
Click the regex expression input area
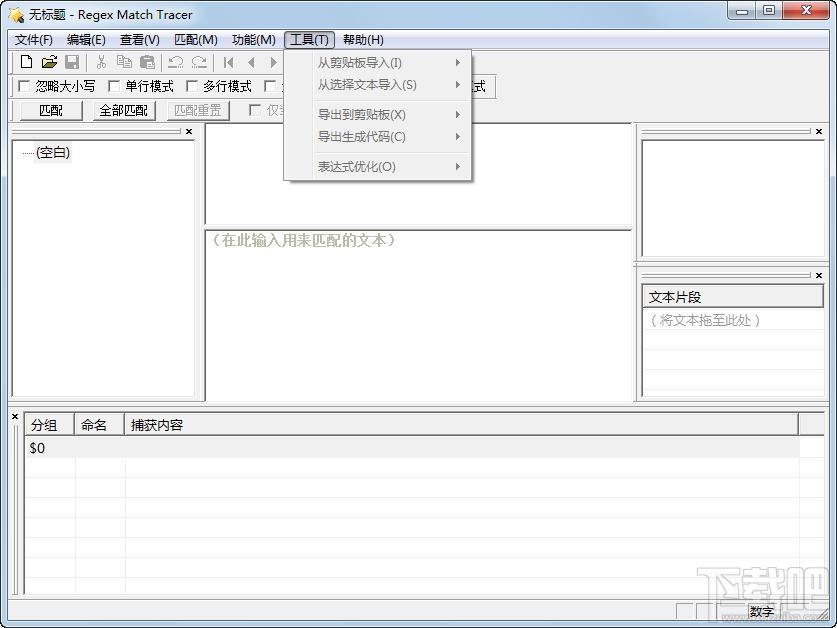tap(418, 174)
